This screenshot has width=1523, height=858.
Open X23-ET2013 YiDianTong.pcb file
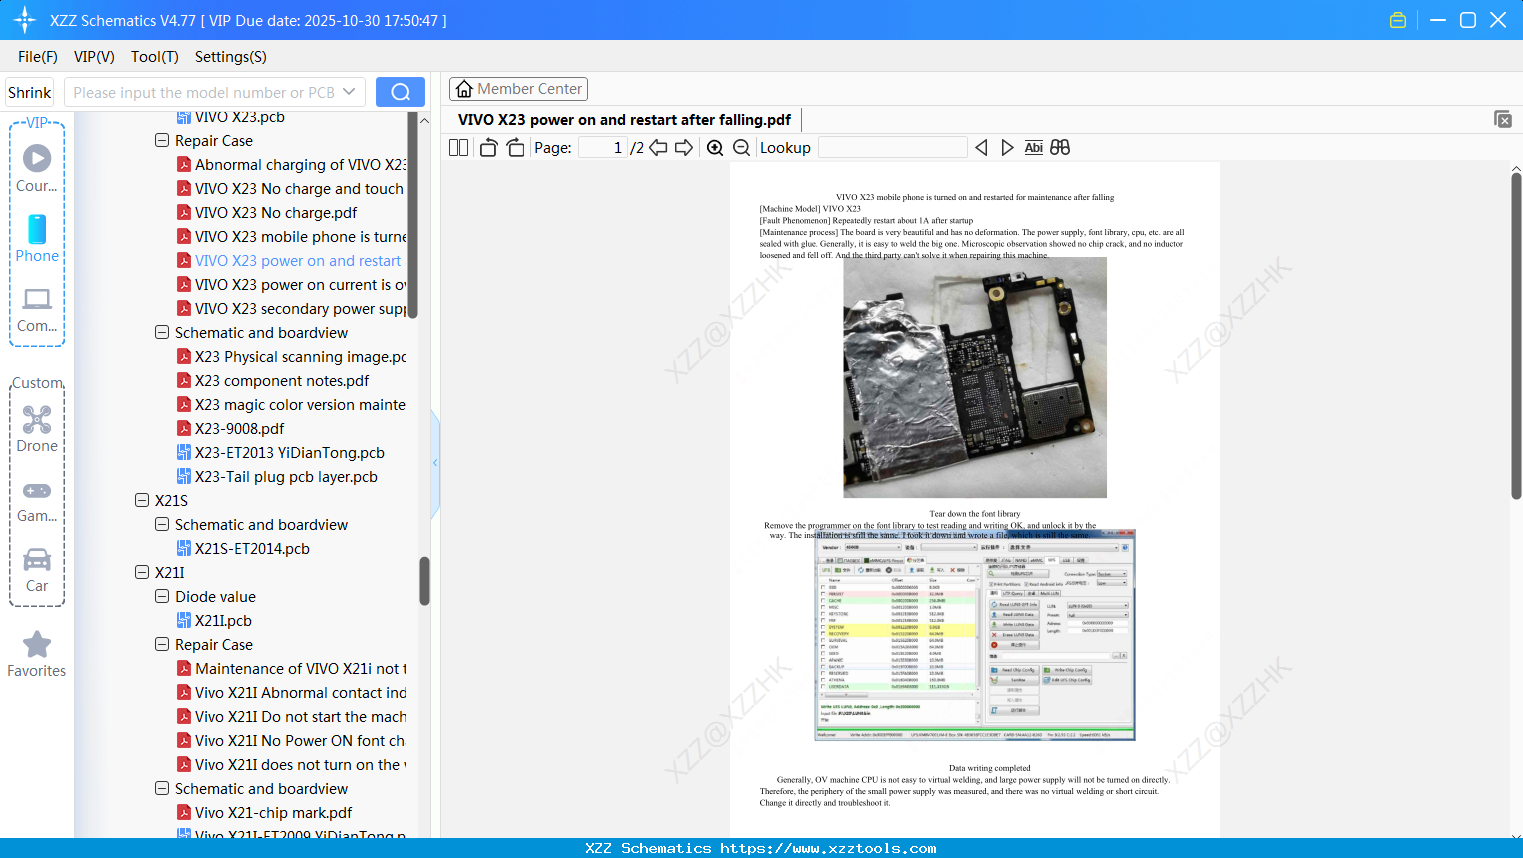tap(289, 453)
